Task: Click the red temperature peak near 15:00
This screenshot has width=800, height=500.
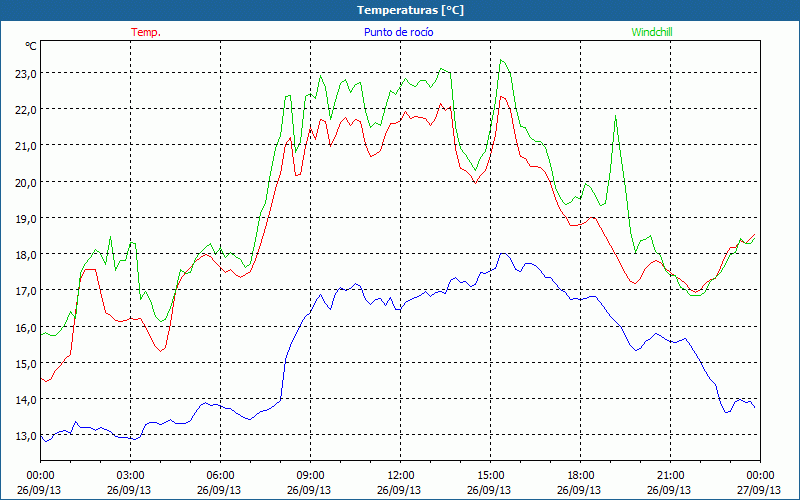Action: (502, 96)
